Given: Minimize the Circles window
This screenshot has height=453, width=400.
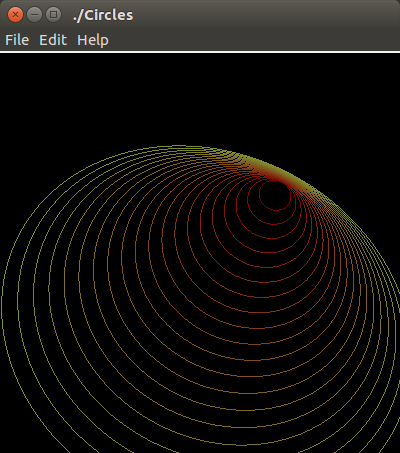Looking at the screenshot, I should tap(34, 15).
